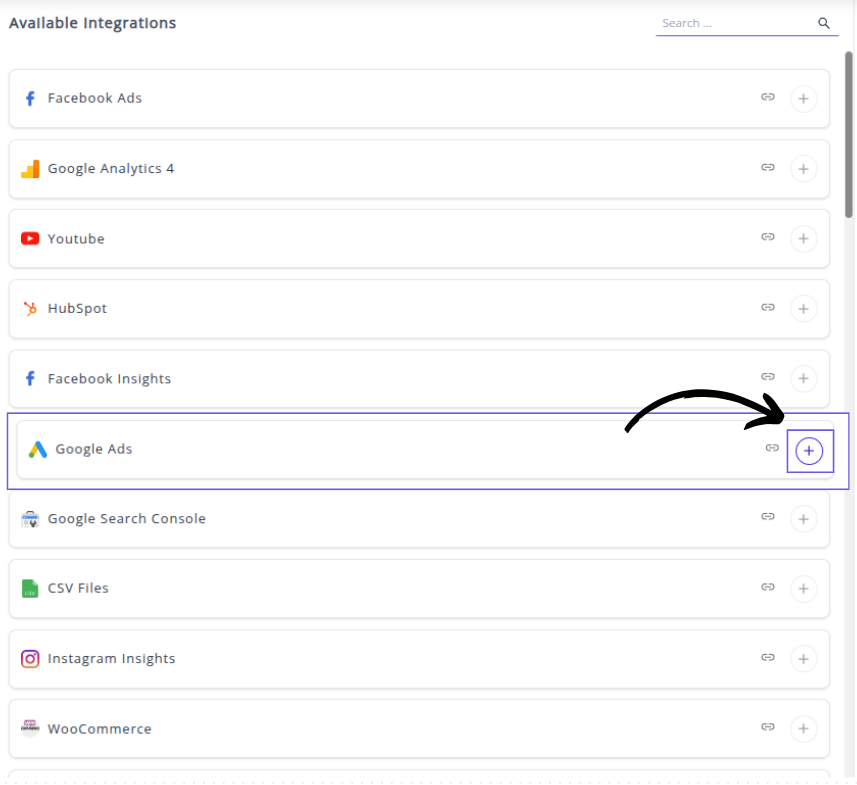This screenshot has height=785, width=857.
Task: Select the highlighted Google Ads integration row
Action: click(x=400, y=449)
